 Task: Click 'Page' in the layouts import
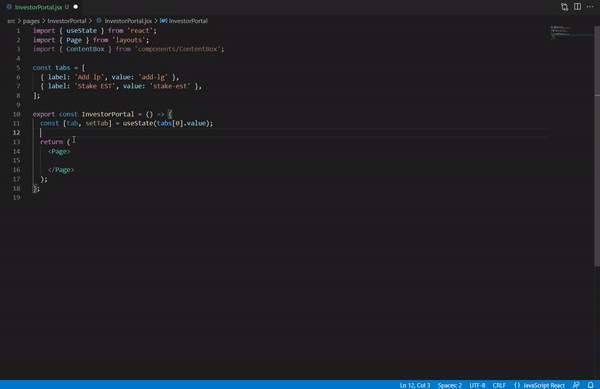74,40
